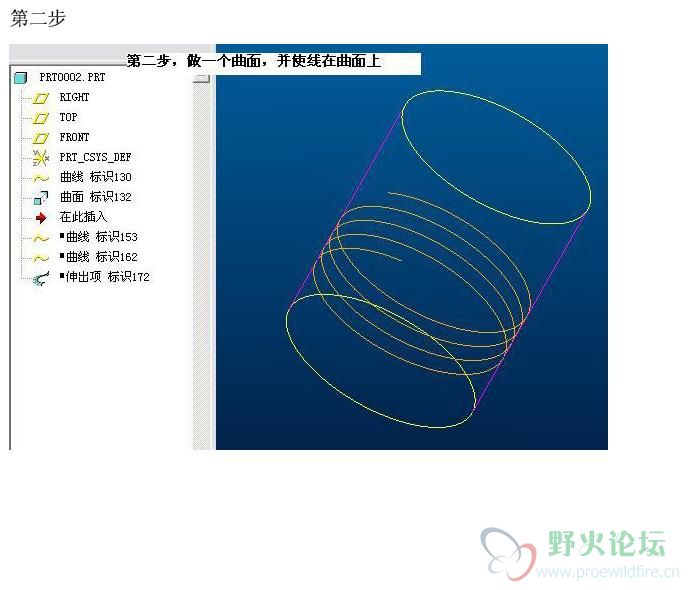Select 曲线 标识130 in model tree
Image resolution: width=689 pixels, height=590 pixels.
(96, 177)
